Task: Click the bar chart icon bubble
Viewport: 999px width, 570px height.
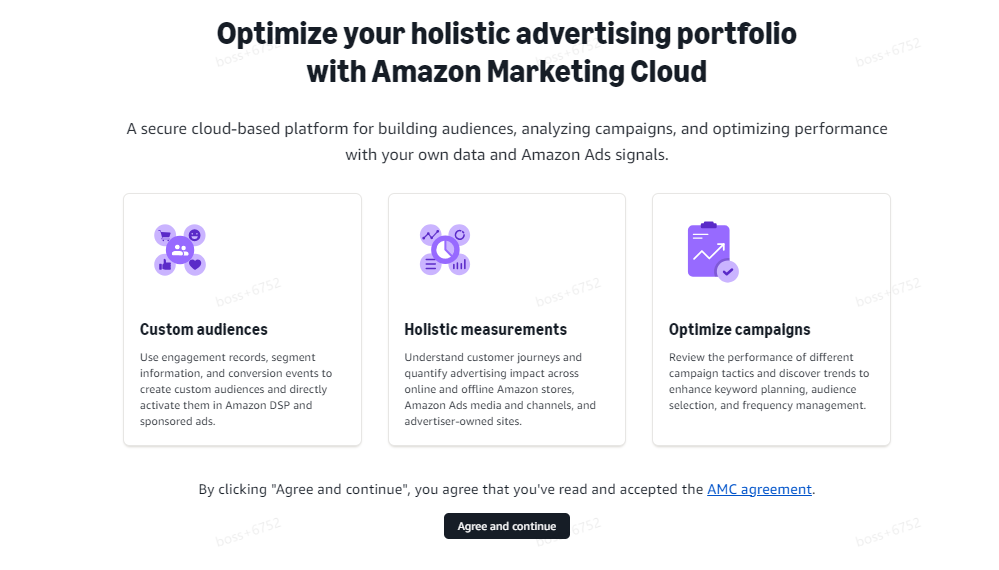Action: pyautogui.click(x=460, y=265)
